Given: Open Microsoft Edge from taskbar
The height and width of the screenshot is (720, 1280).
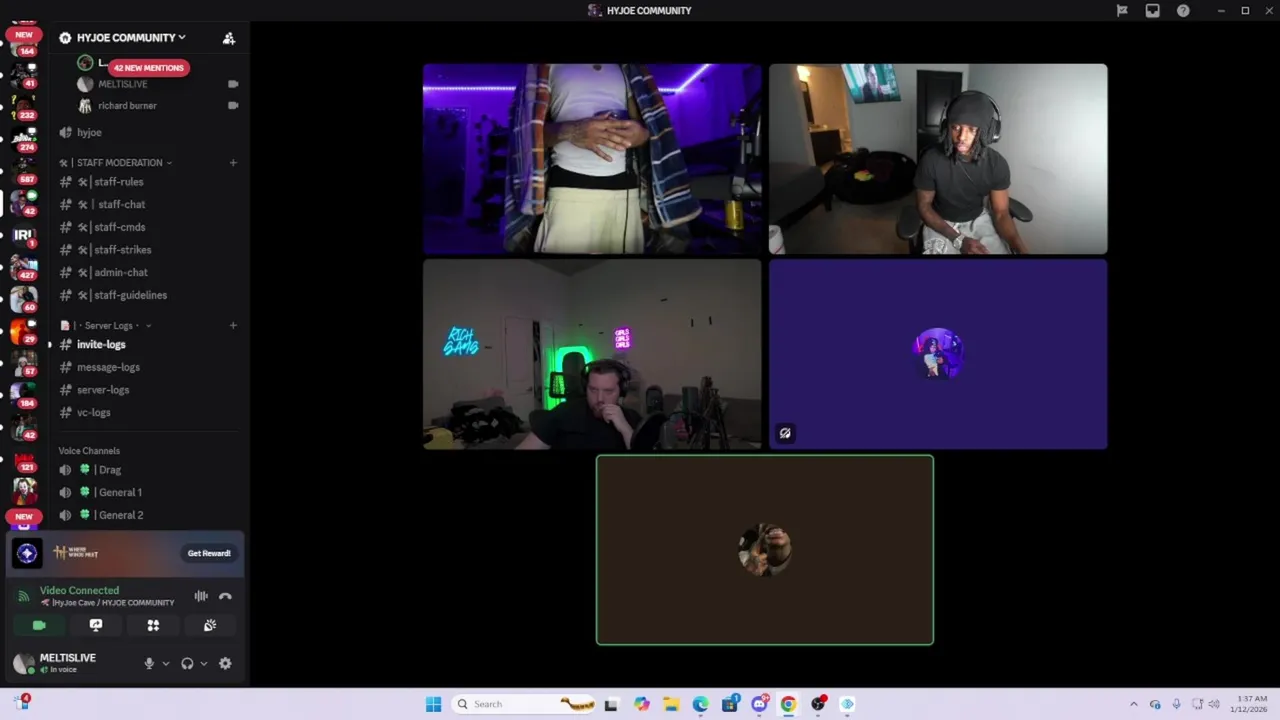Looking at the screenshot, I should point(700,704).
